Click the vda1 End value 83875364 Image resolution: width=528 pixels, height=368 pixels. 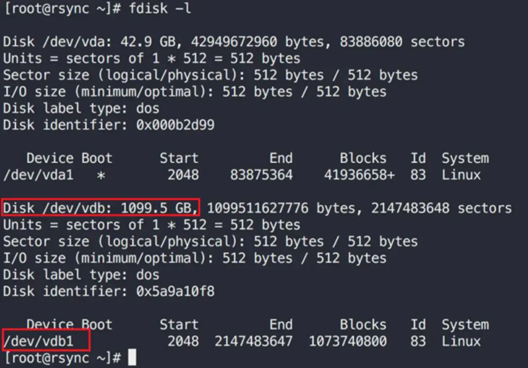pyautogui.click(x=261, y=175)
